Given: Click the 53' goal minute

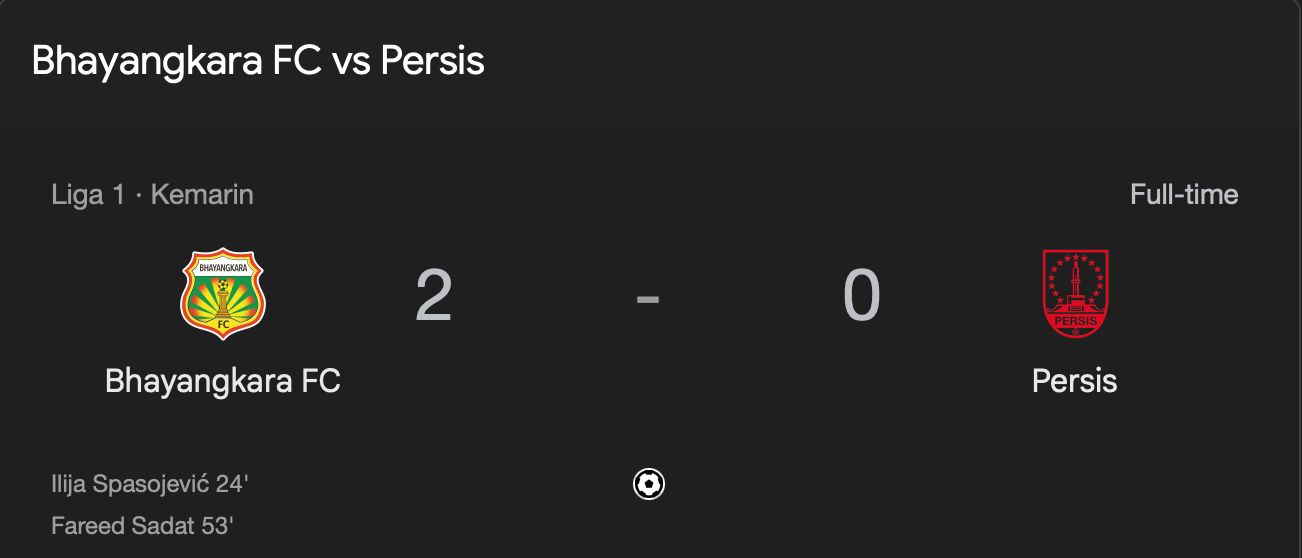Looking at the screenshot, I should click(217, 526).
